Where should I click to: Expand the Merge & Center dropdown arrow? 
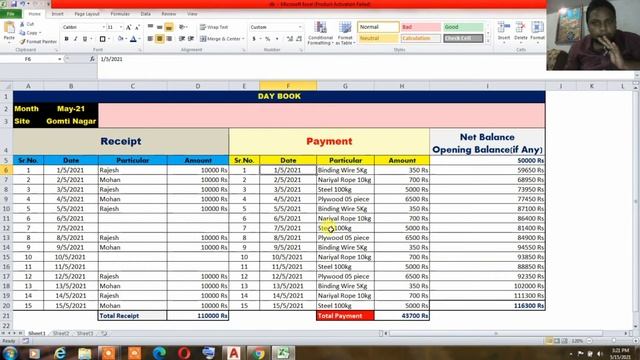(243, 39)
